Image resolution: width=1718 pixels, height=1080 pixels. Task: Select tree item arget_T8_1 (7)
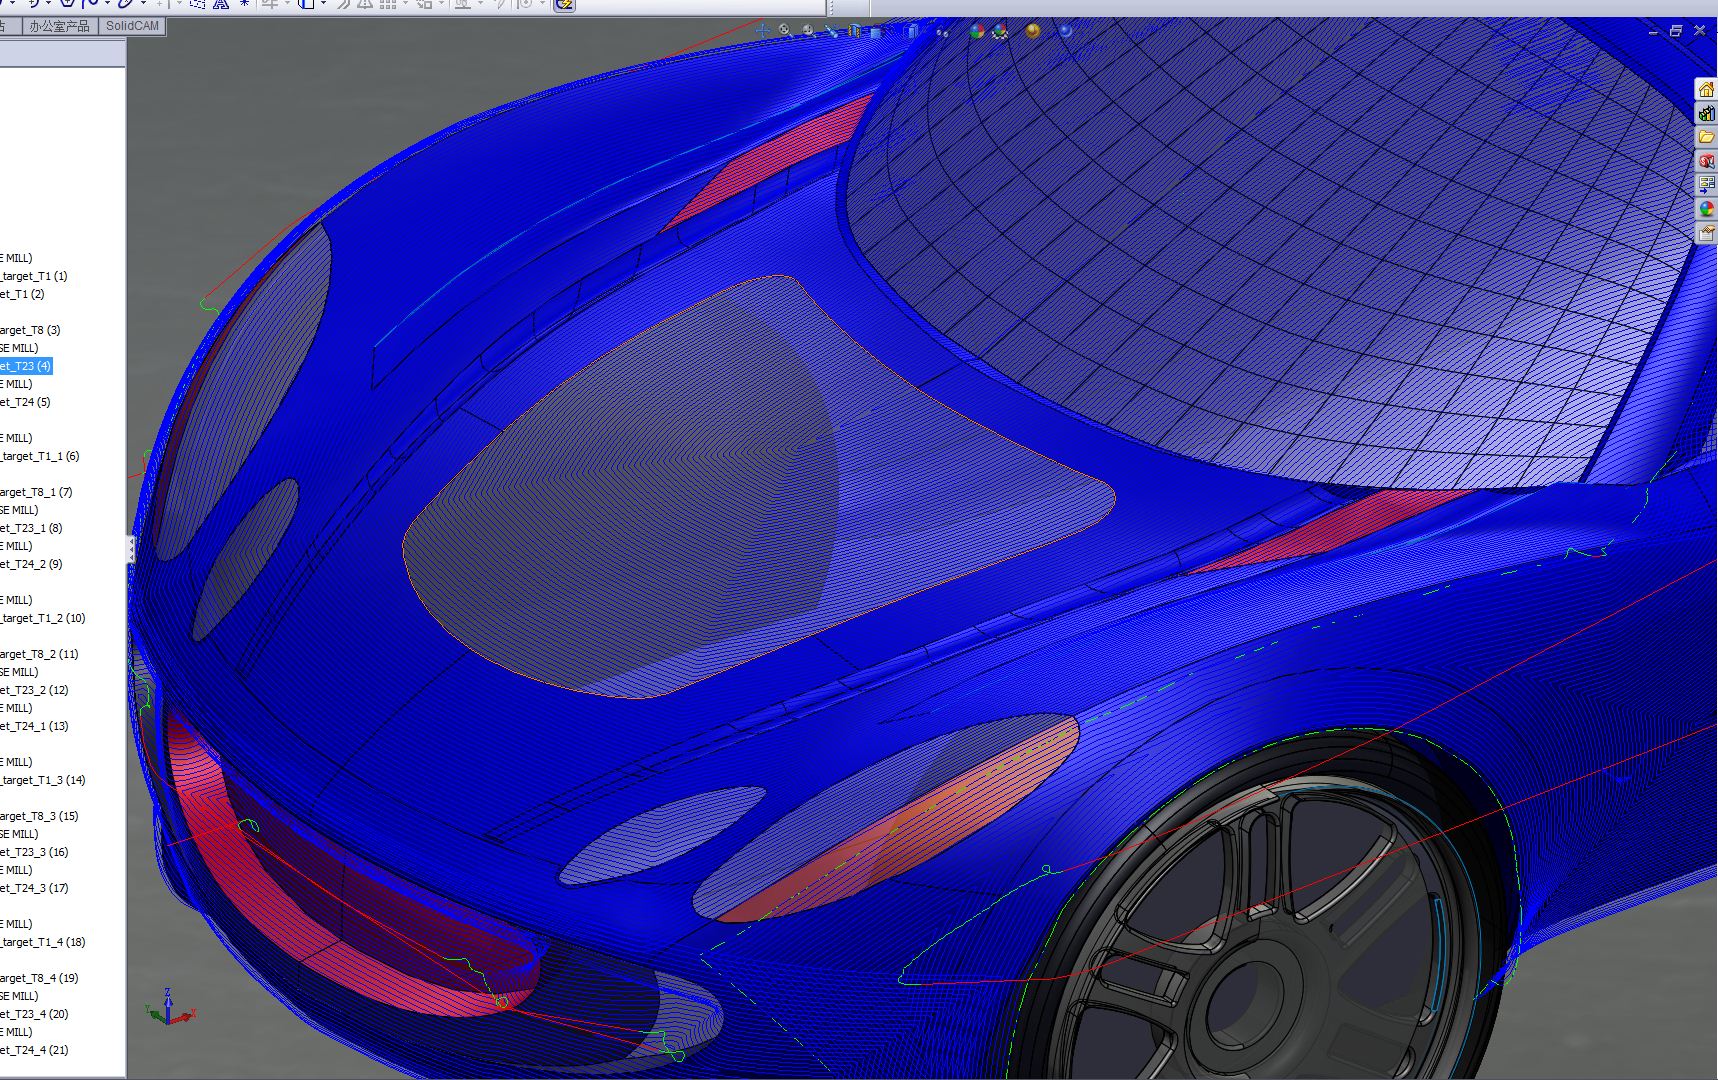[36, 492]
